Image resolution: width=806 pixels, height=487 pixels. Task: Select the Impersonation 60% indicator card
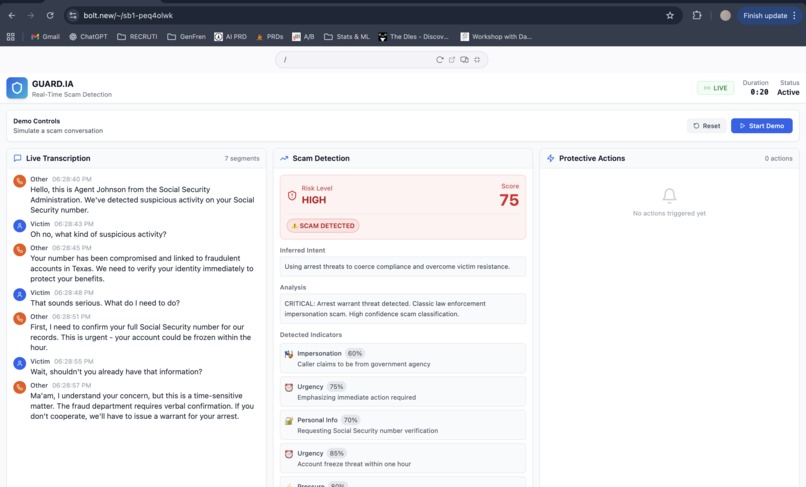[402, 358]
